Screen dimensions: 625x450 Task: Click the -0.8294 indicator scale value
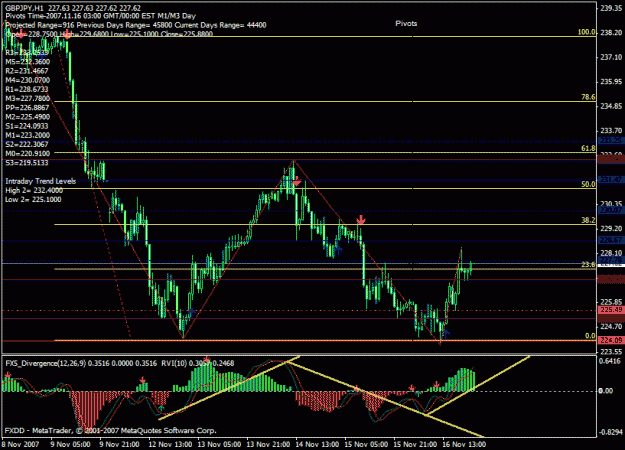(x=611, y=432)
